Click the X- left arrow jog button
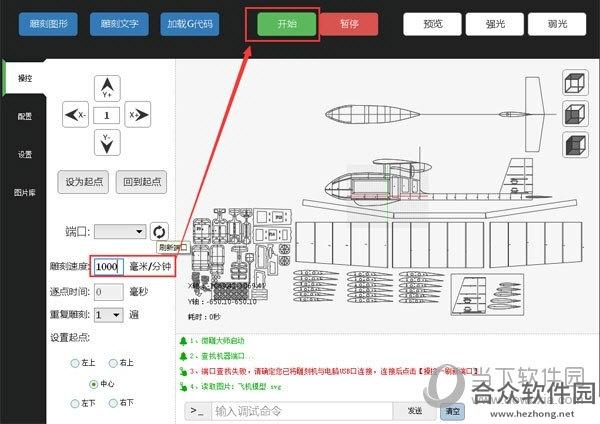 pyautogui.click(x=75, y=114)
